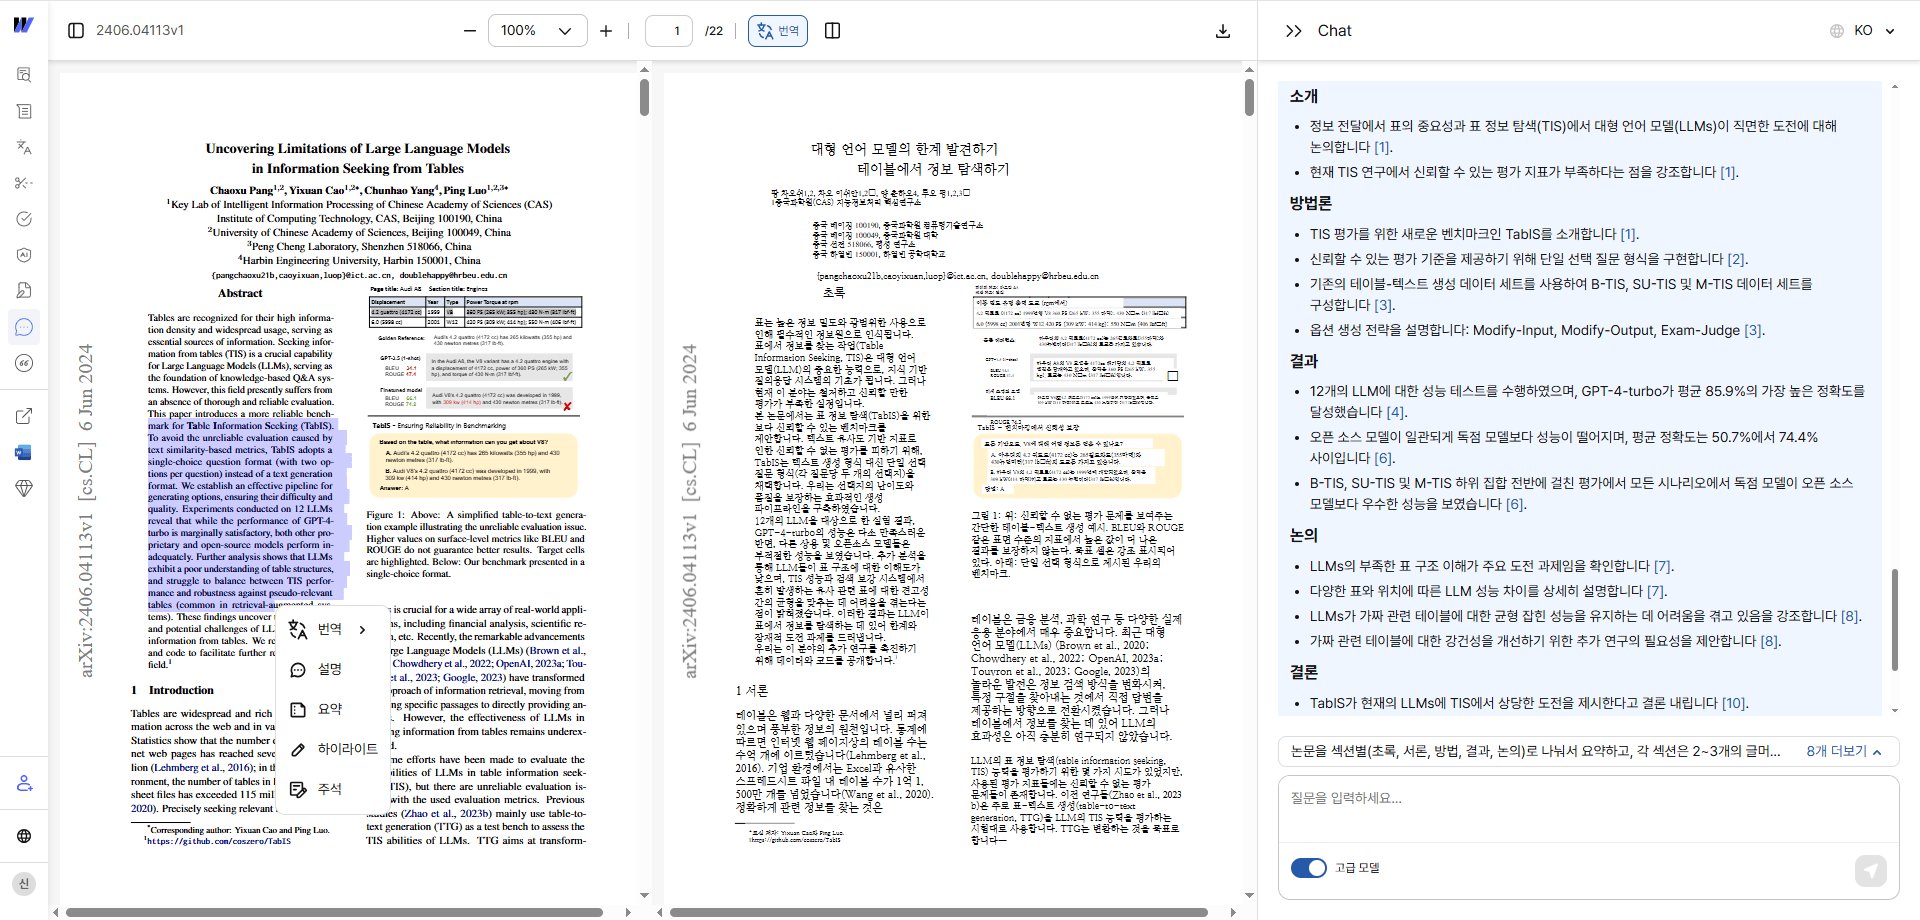1920x920 pixels.
Task: Open the 100% zoom level dropdown
Action: click(x=538, y=30)
